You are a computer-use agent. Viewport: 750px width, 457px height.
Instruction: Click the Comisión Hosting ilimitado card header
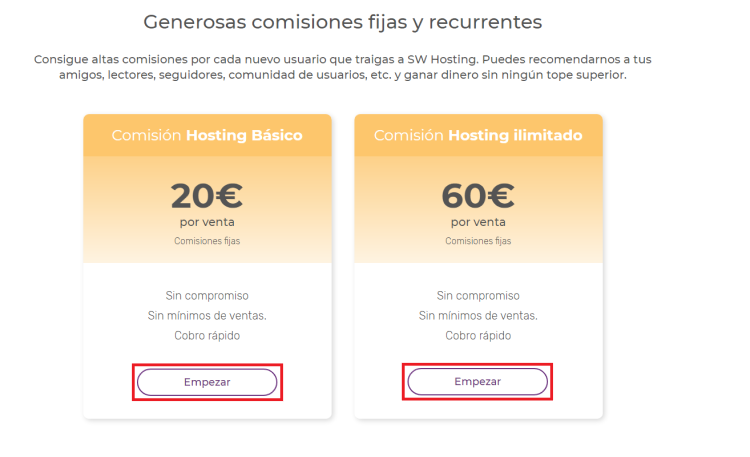tap(478, 135)
